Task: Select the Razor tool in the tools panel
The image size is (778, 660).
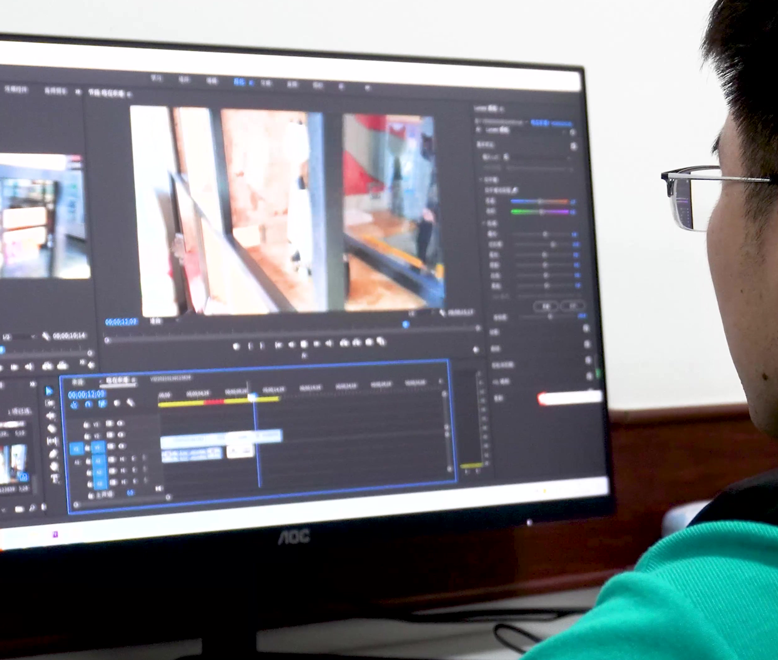Action: pos(51,429)
